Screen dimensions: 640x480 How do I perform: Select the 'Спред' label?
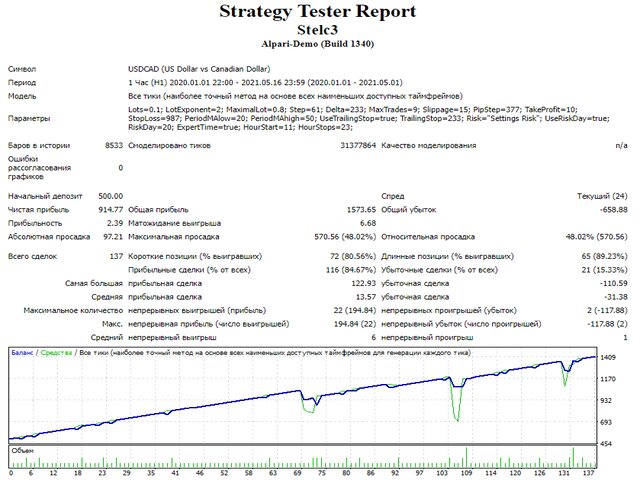[x=393, y=196]
